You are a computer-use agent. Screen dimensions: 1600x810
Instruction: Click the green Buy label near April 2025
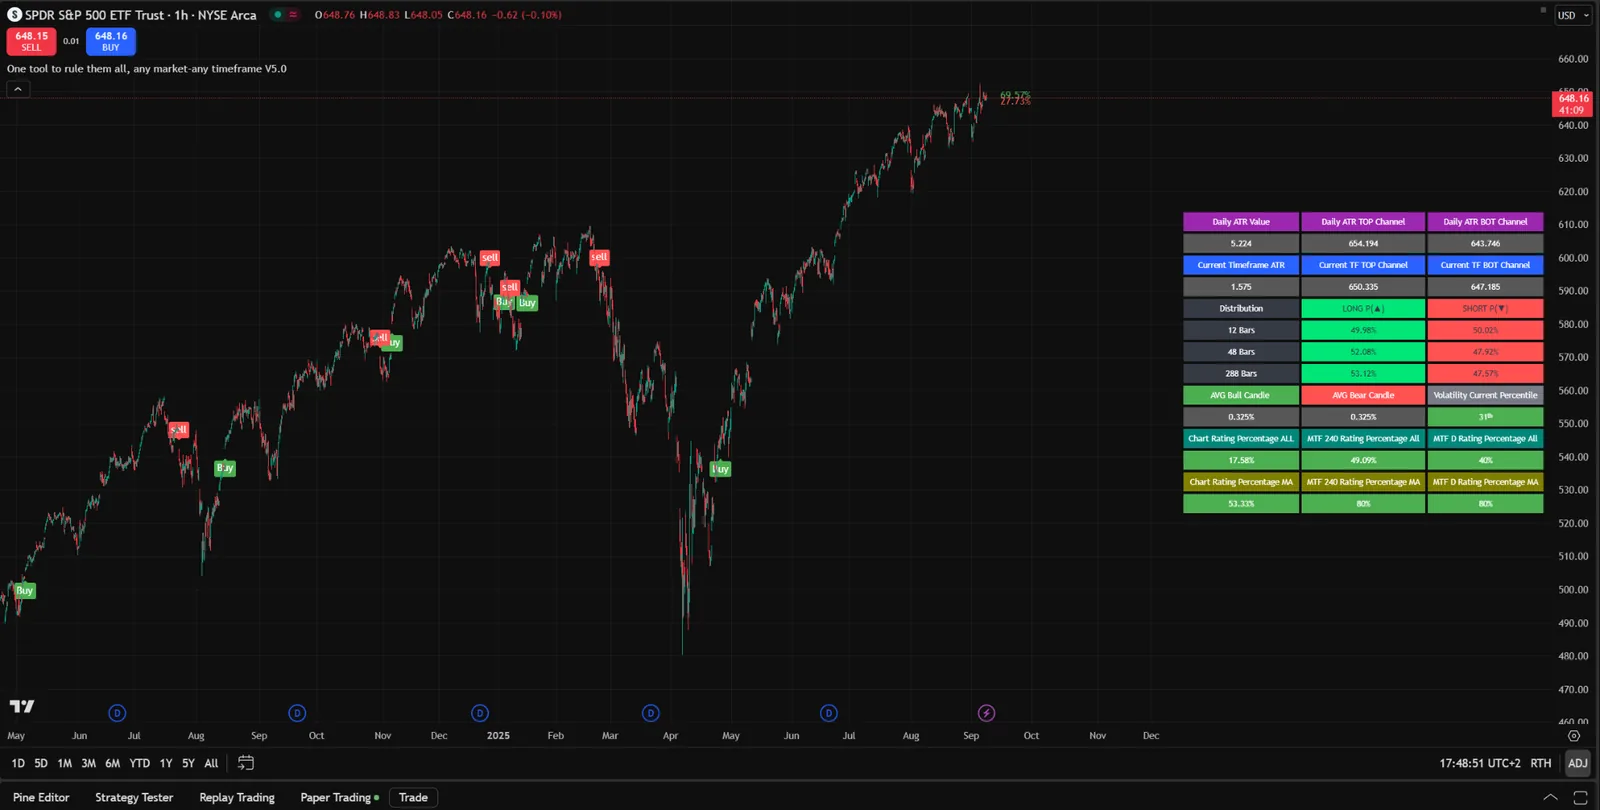pos(720,469)
